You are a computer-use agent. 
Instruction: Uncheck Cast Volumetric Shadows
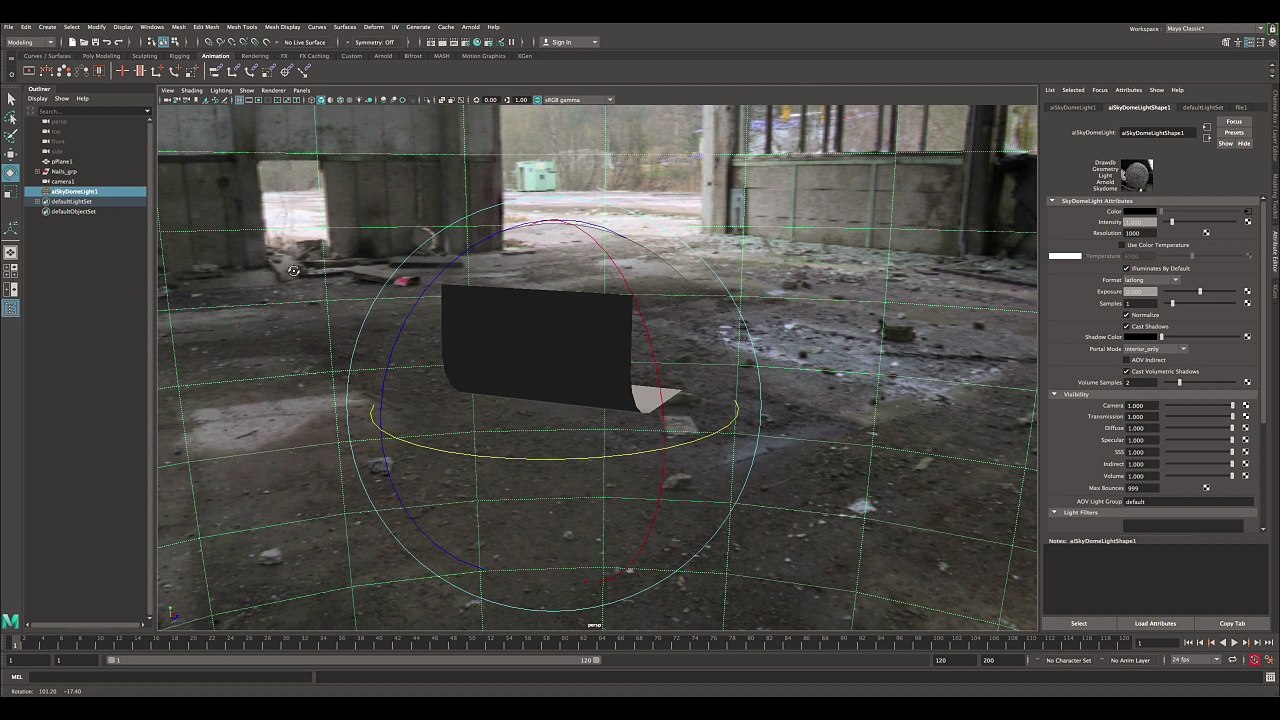point(1126,371)
